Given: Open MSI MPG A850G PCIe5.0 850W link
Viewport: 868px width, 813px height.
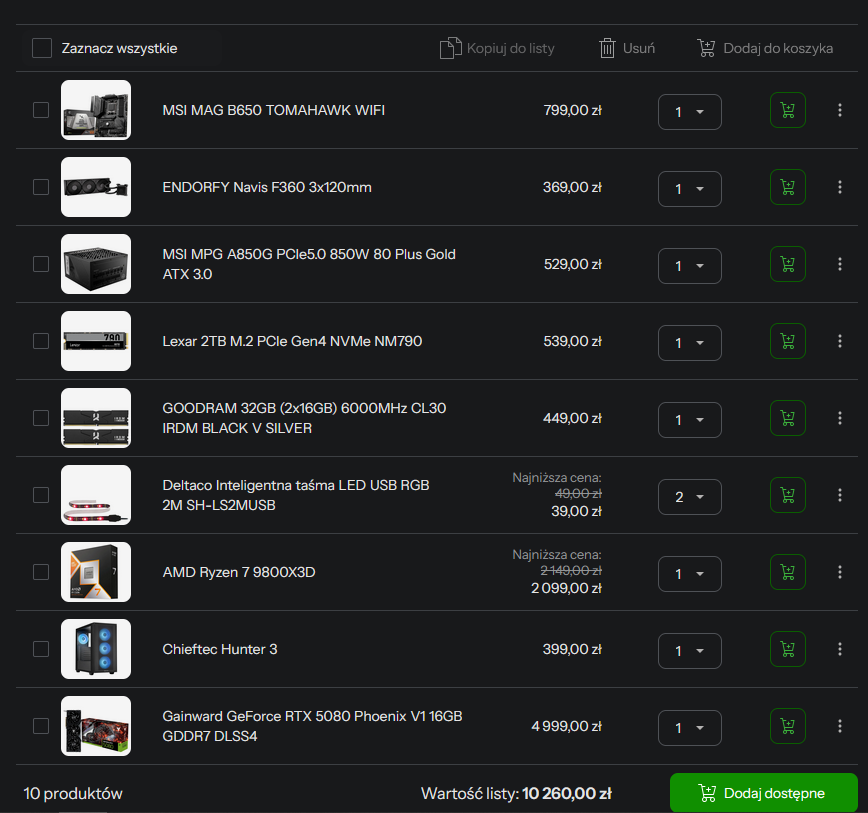Looking at the screenshot, I should click(x=309, y=264).
